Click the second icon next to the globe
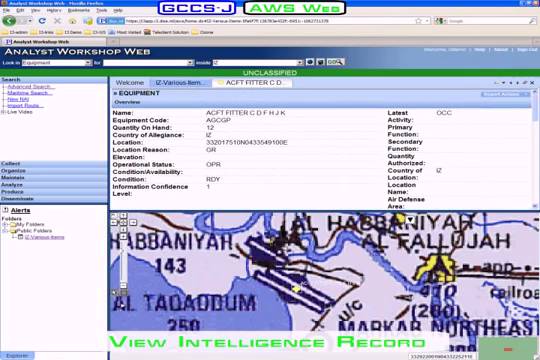Screen dimensions: 540x360 click(x=320, y=62)
